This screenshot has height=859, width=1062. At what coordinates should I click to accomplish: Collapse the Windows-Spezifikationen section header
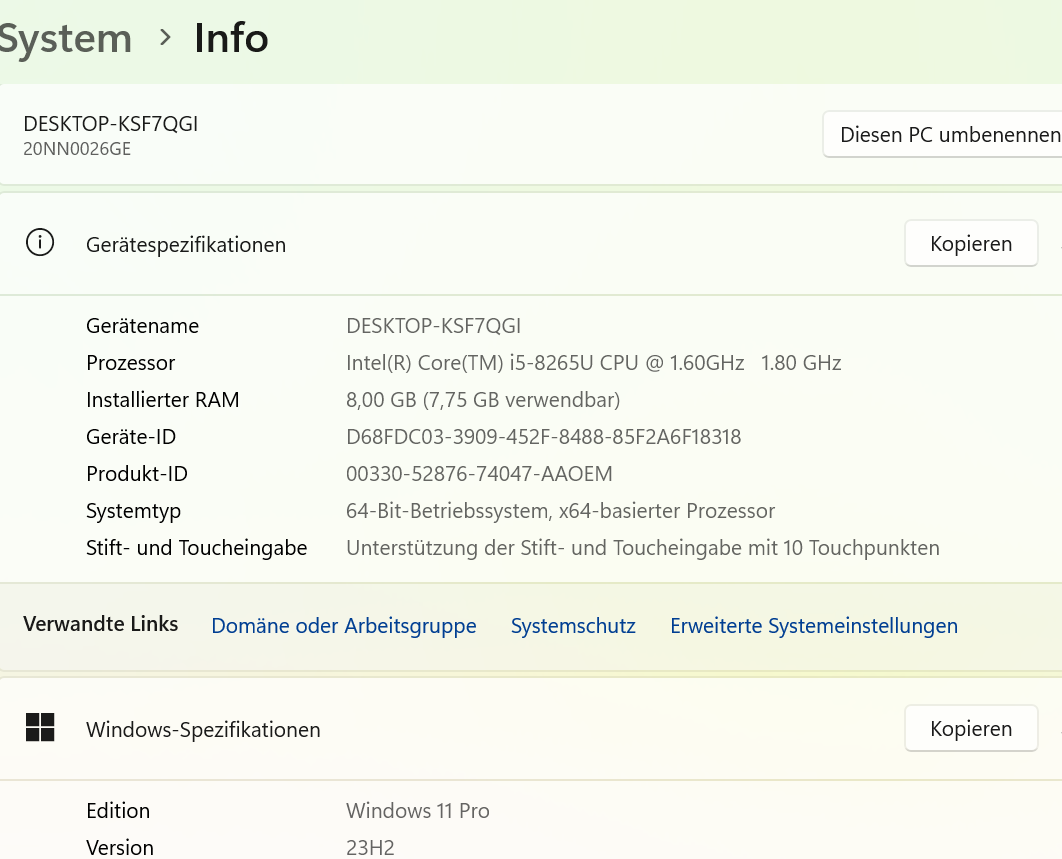pyautogui.click(x=531, y=729)
